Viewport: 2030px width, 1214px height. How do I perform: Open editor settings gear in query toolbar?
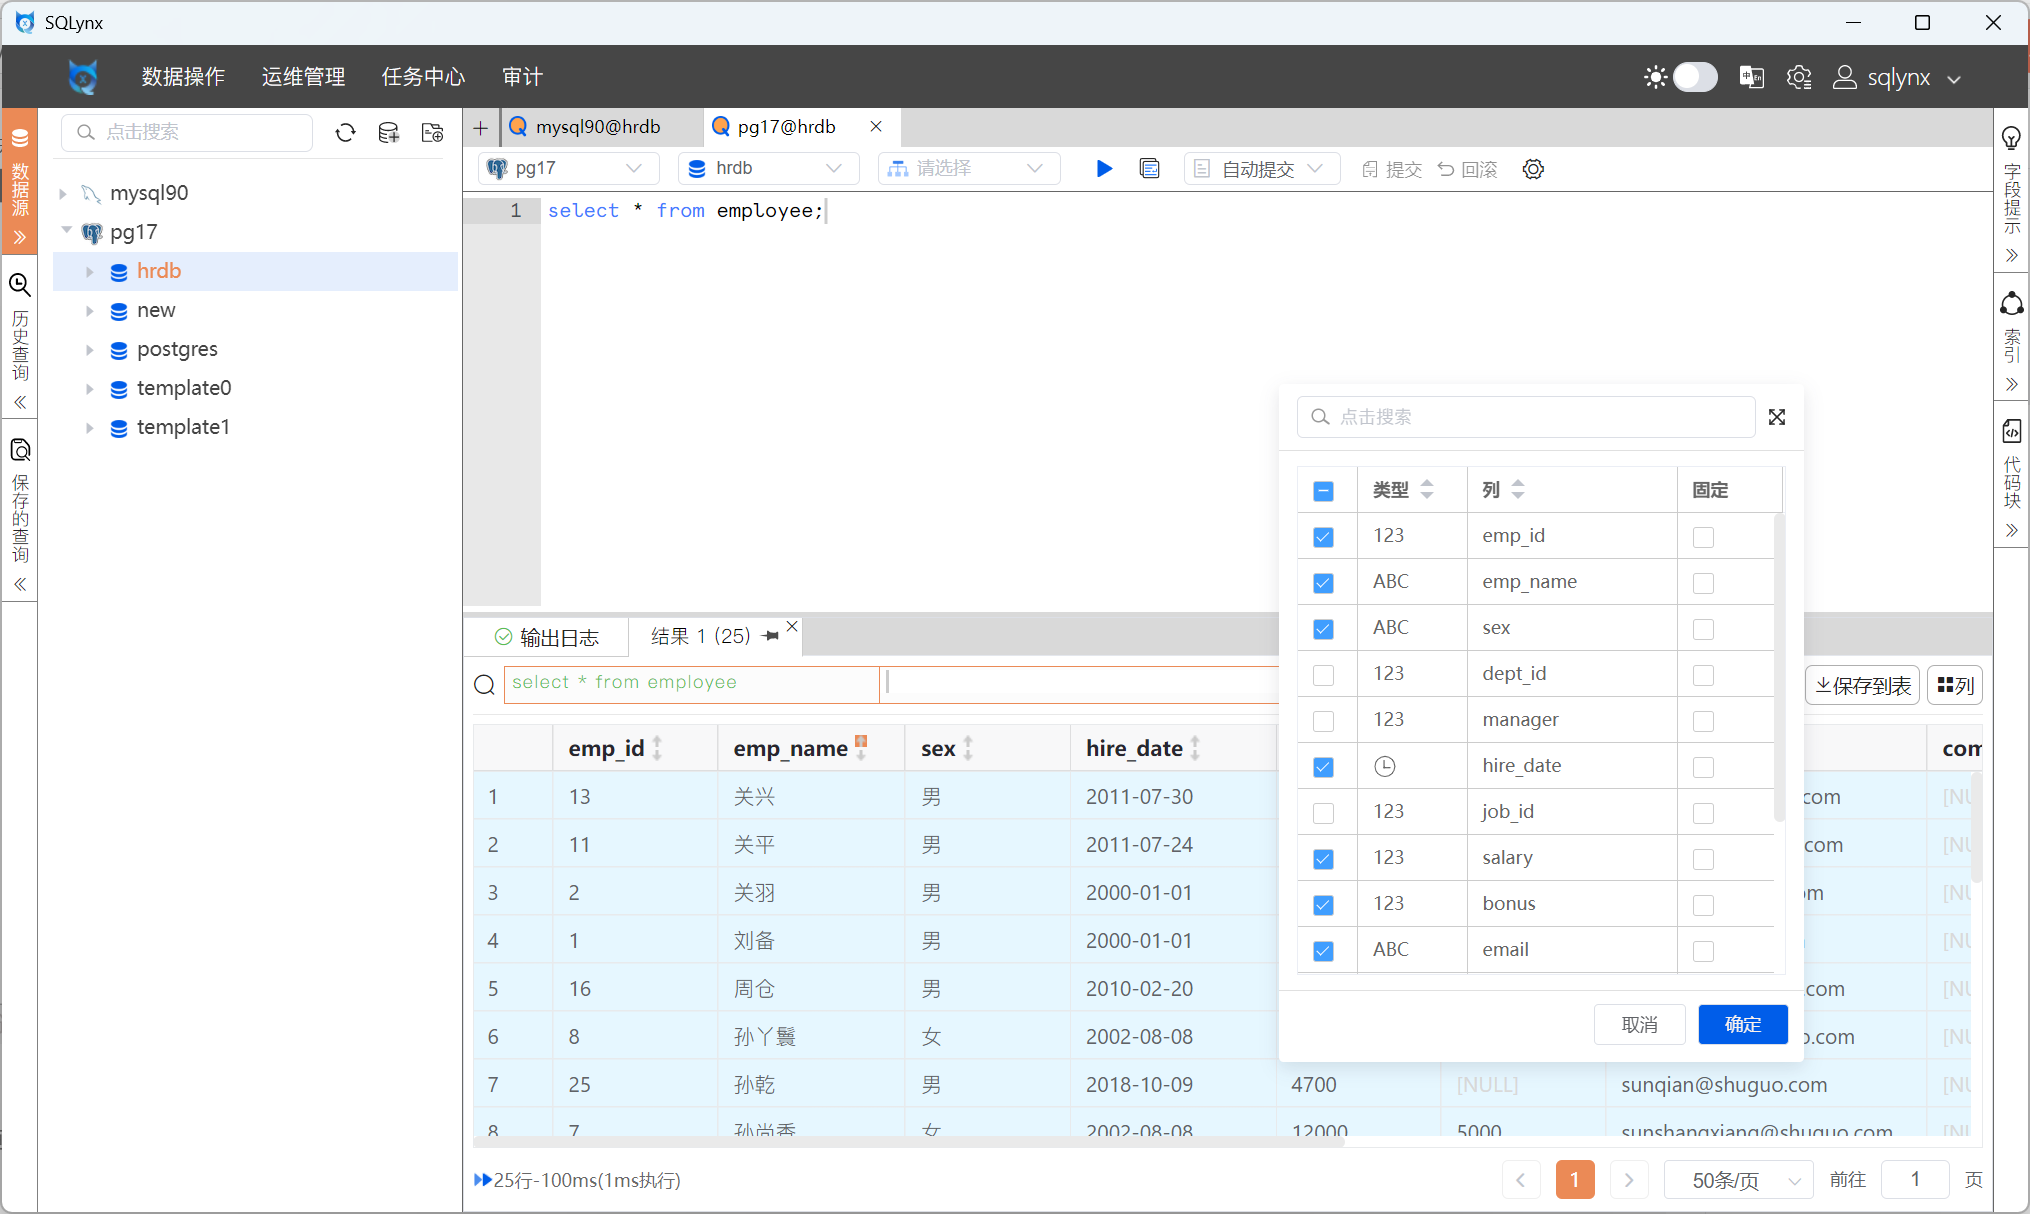(x=1533, y=169)
